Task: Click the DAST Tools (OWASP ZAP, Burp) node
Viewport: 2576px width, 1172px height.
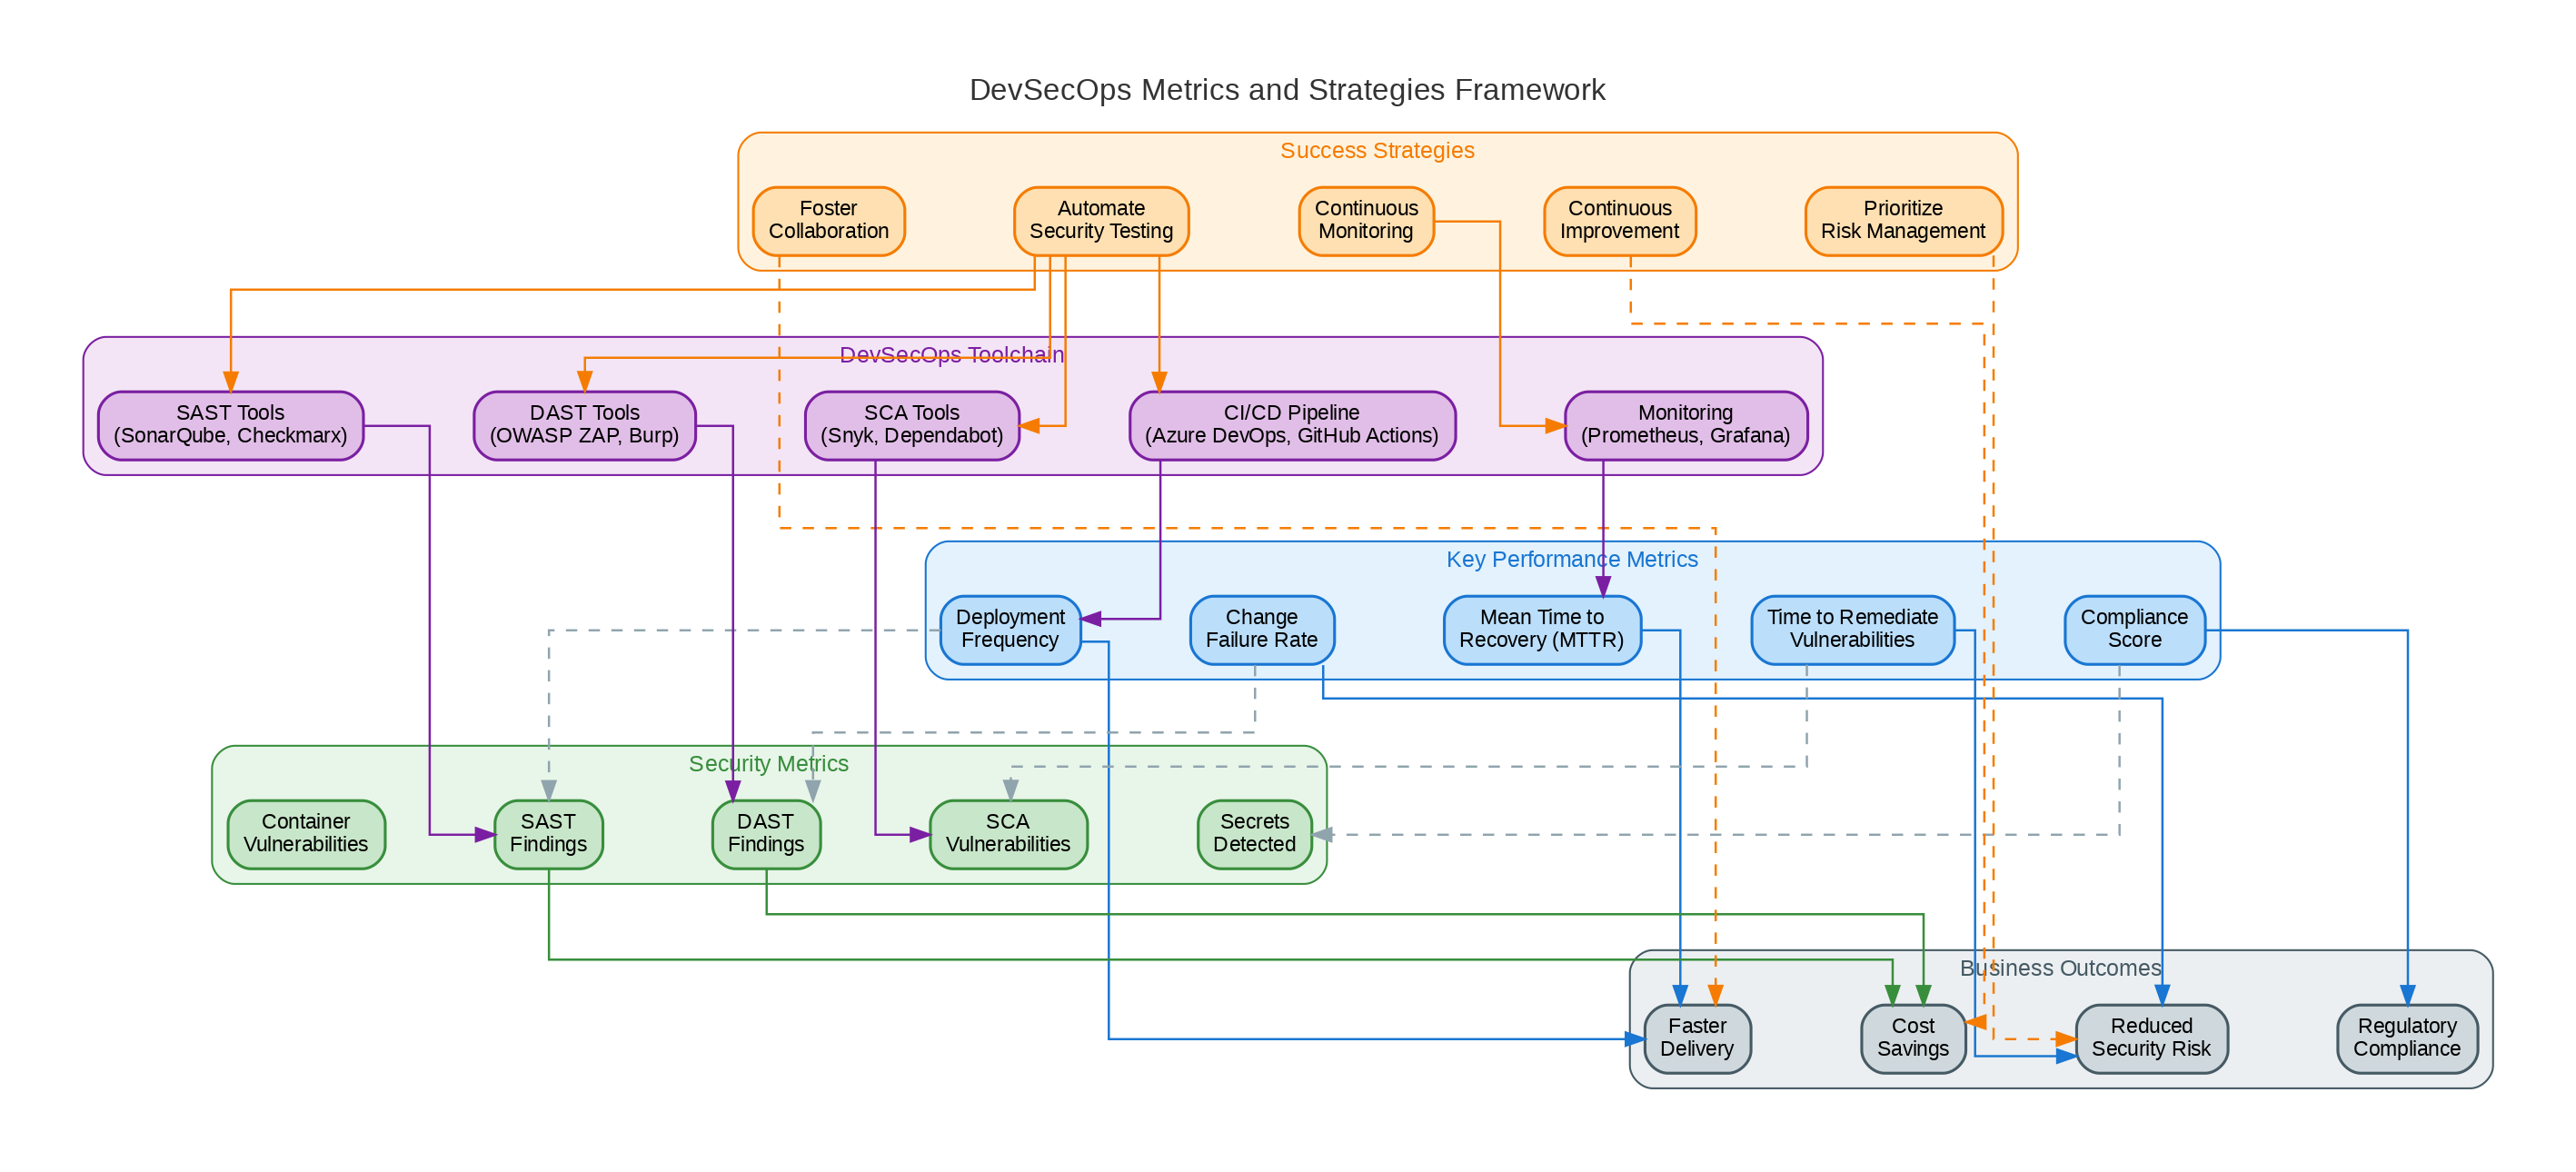Action: coord(584,424)
